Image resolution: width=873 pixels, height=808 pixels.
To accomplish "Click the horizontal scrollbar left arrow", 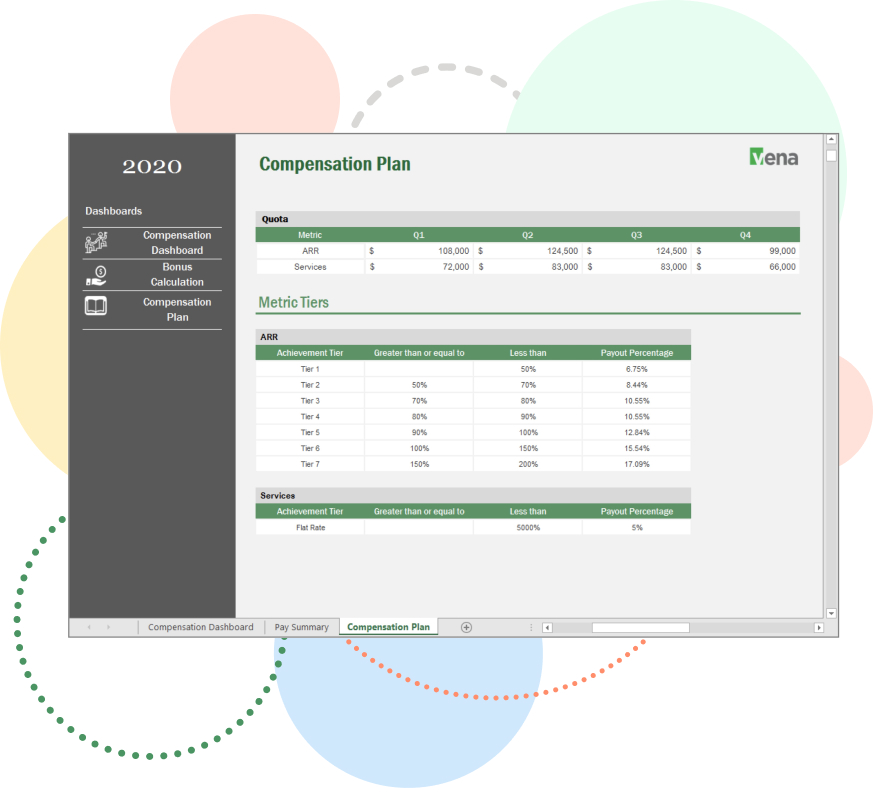I will tap(547, 627).
